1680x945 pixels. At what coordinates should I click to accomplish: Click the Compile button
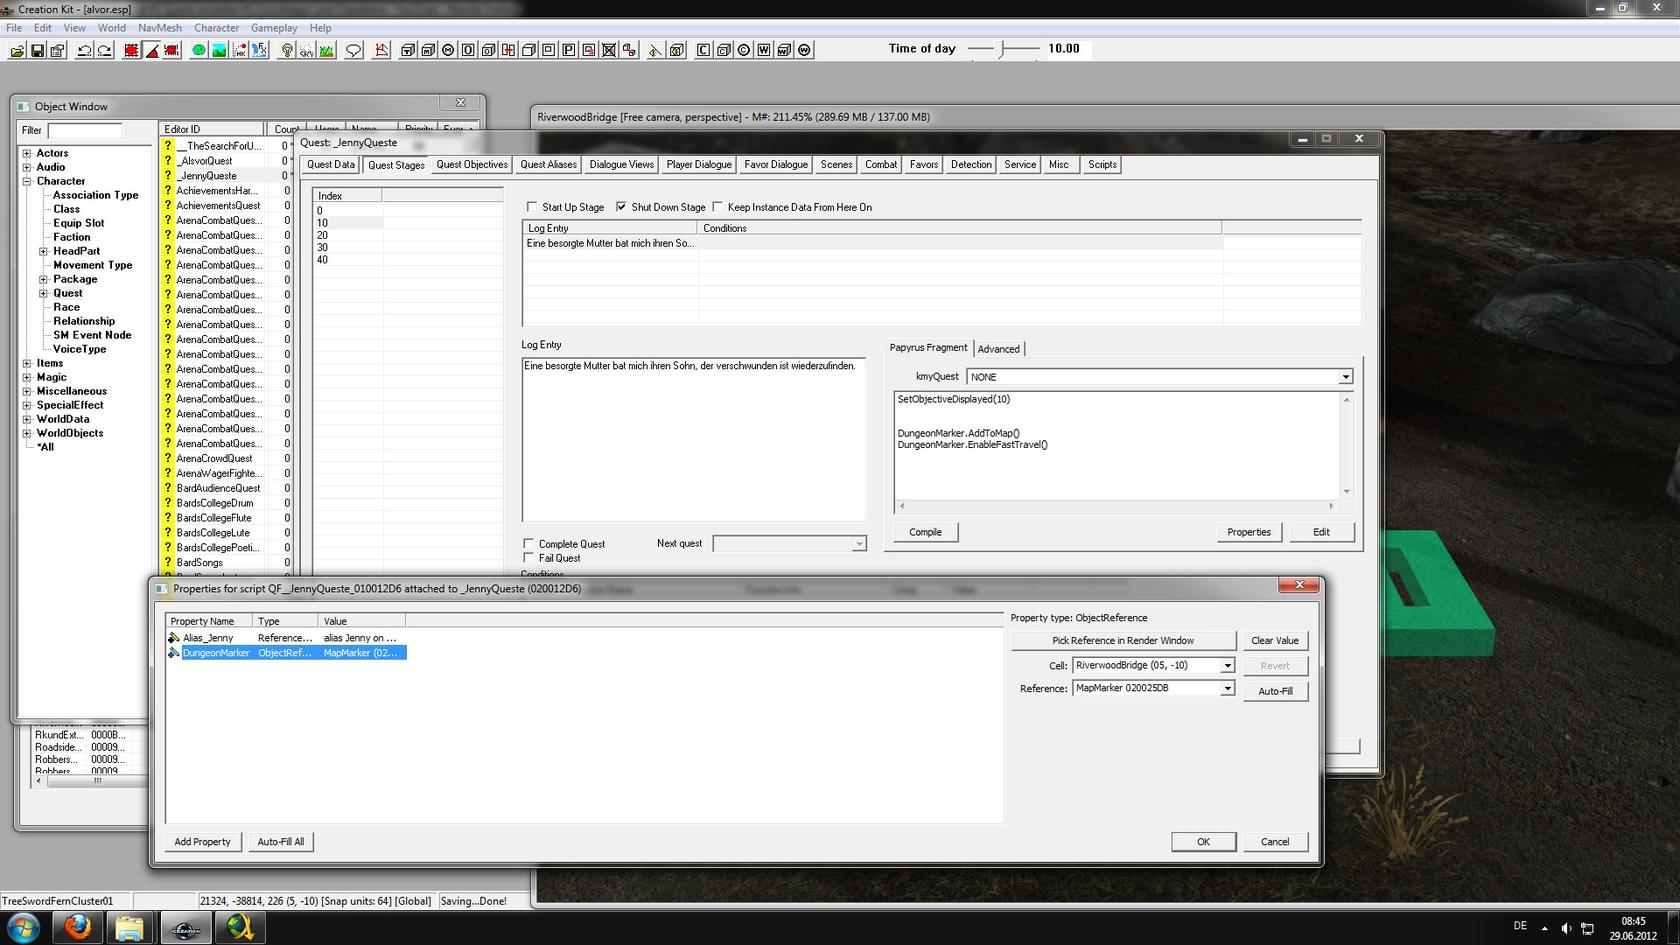pos(925,532)
